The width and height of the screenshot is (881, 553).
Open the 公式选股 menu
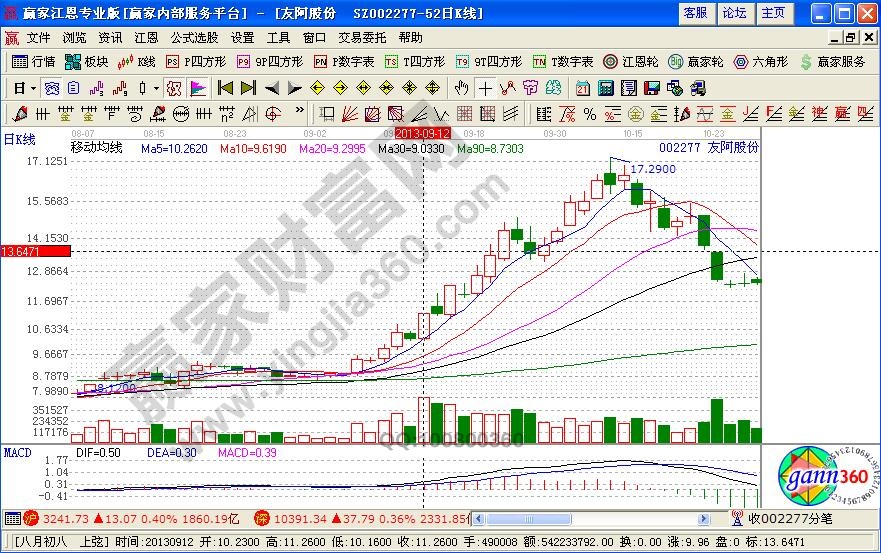(194, 37)
